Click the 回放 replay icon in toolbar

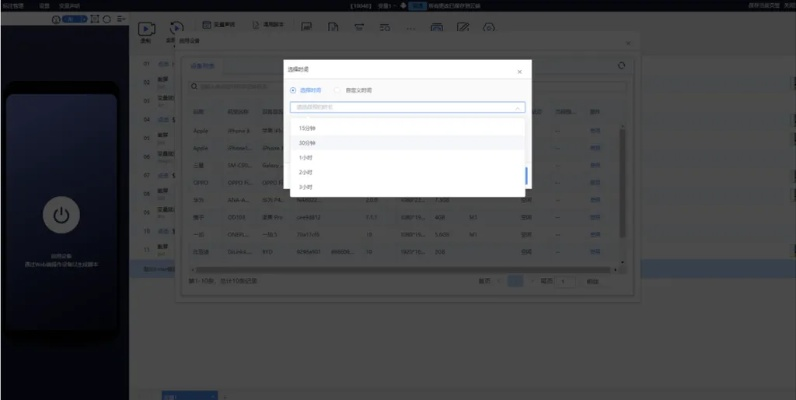click(x=176, y=28)
